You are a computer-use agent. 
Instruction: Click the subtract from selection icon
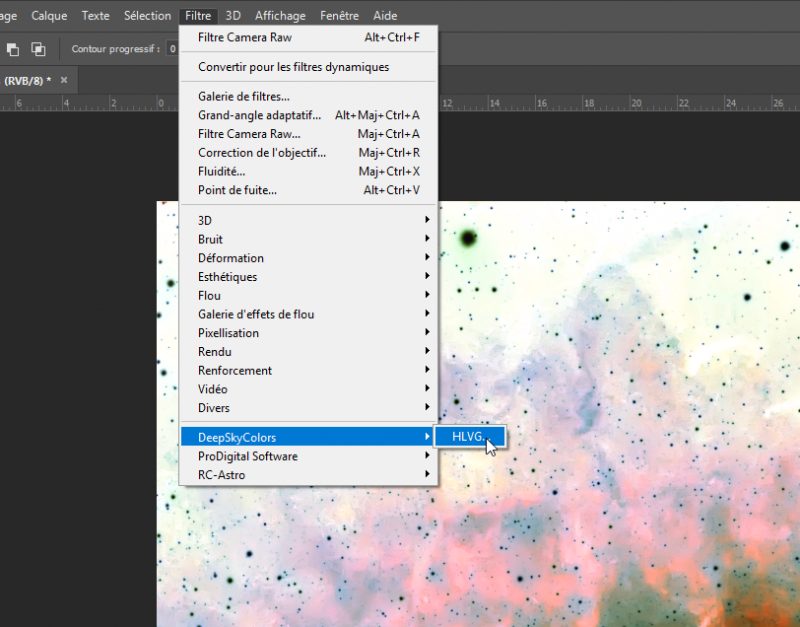click(13, 49)
